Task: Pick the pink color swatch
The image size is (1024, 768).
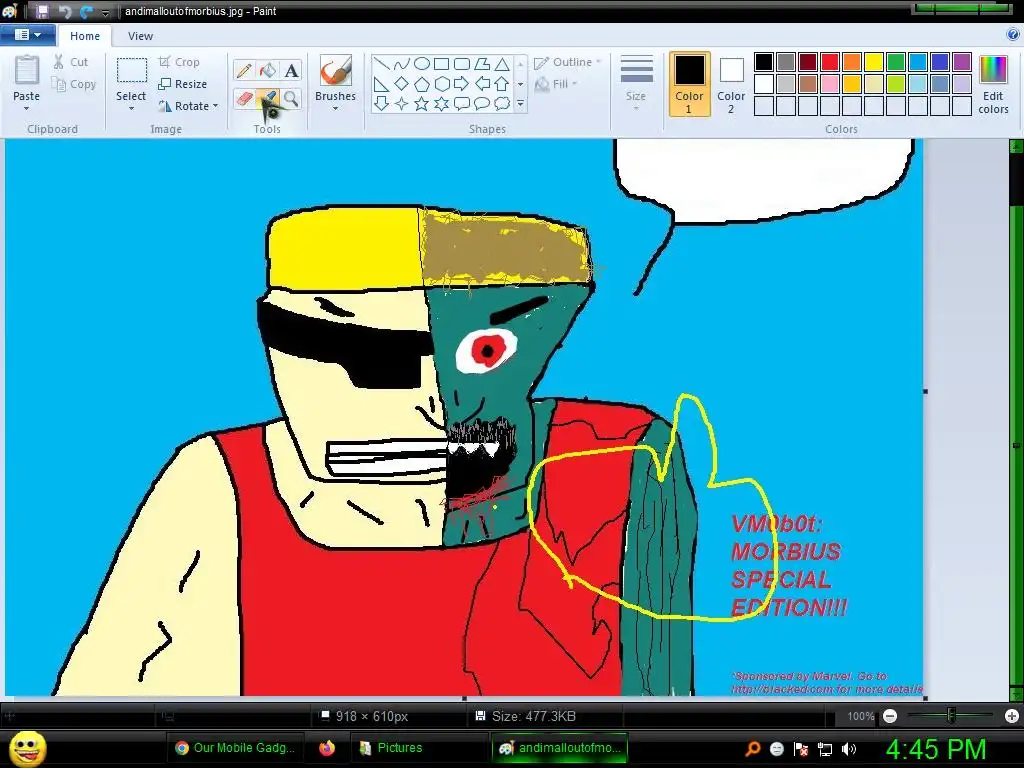Action: tap(830, 84)
